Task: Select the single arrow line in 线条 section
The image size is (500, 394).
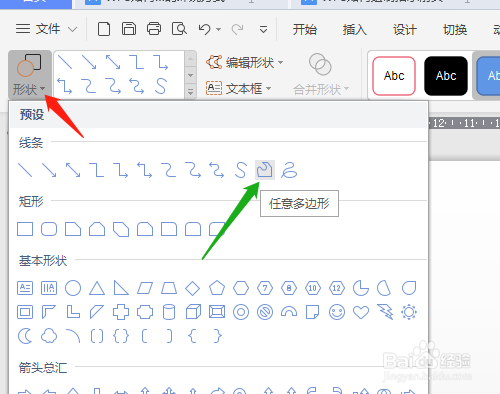Action: point(49,170)
